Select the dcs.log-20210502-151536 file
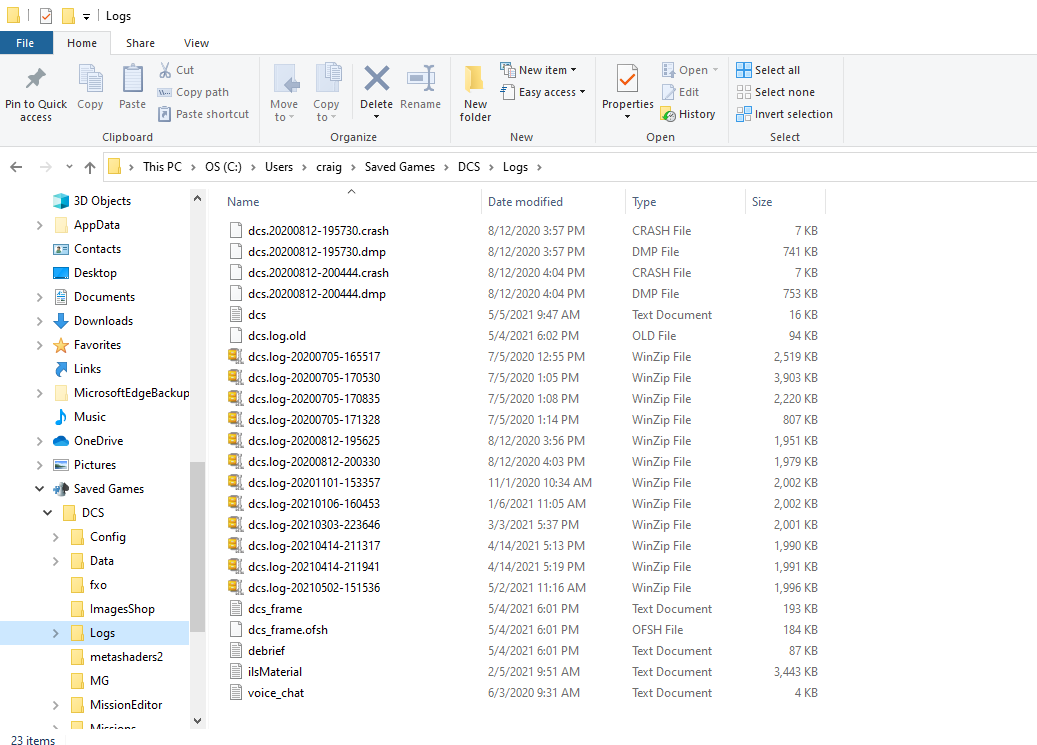Screen dimensions: 1037x745 [314, 588]
